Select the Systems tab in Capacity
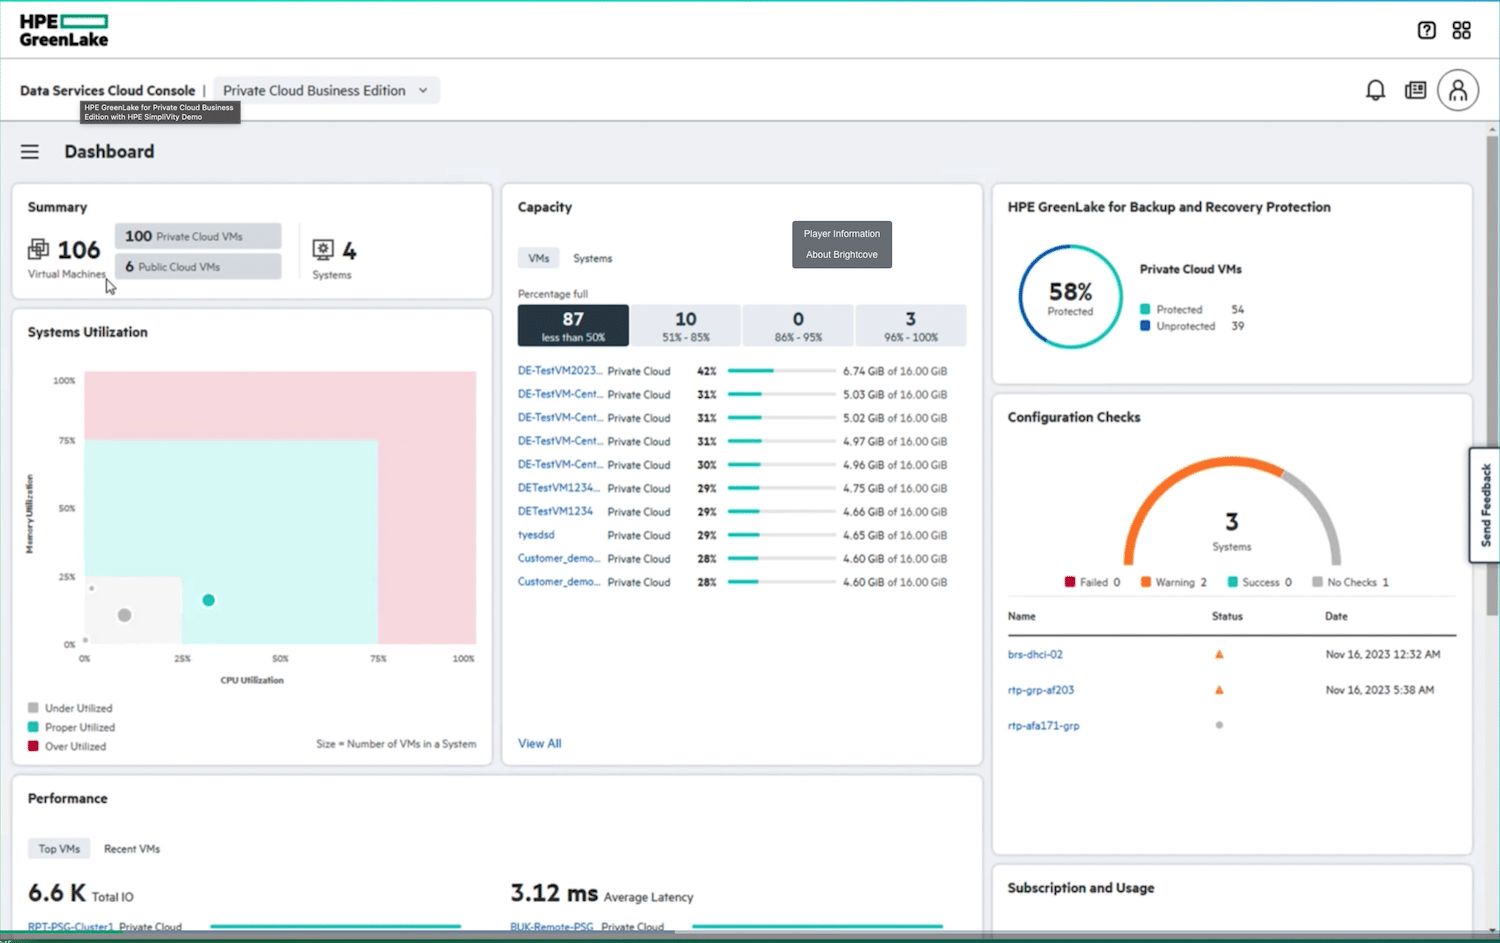Viewport: 1500px width, 943px height. (592, 258)
